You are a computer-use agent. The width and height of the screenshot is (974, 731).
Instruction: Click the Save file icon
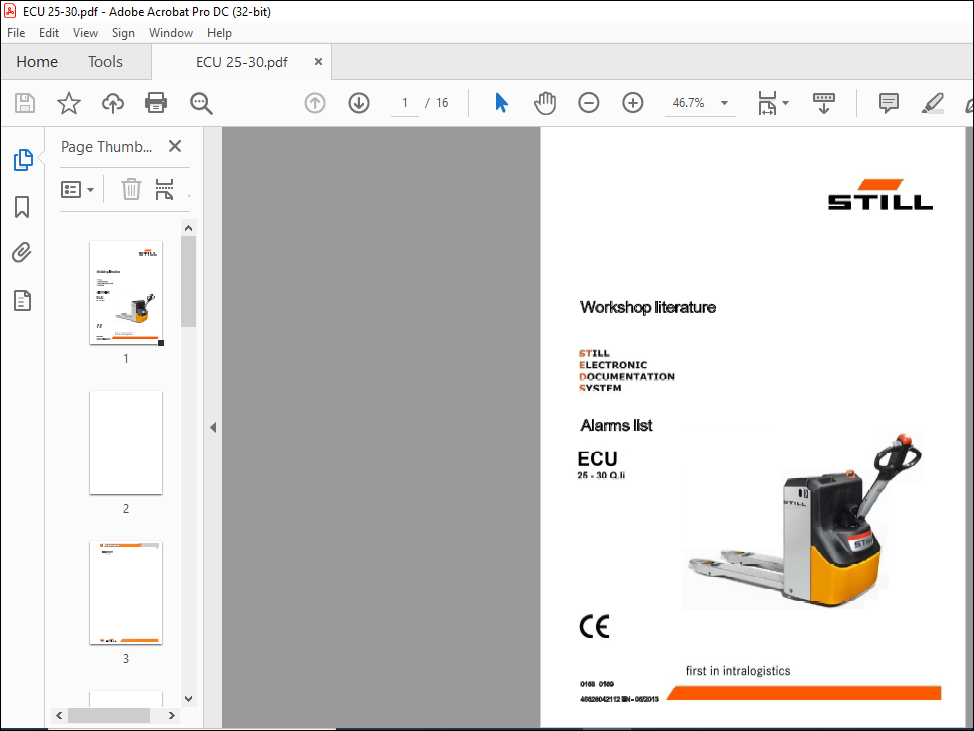(25, 103)
